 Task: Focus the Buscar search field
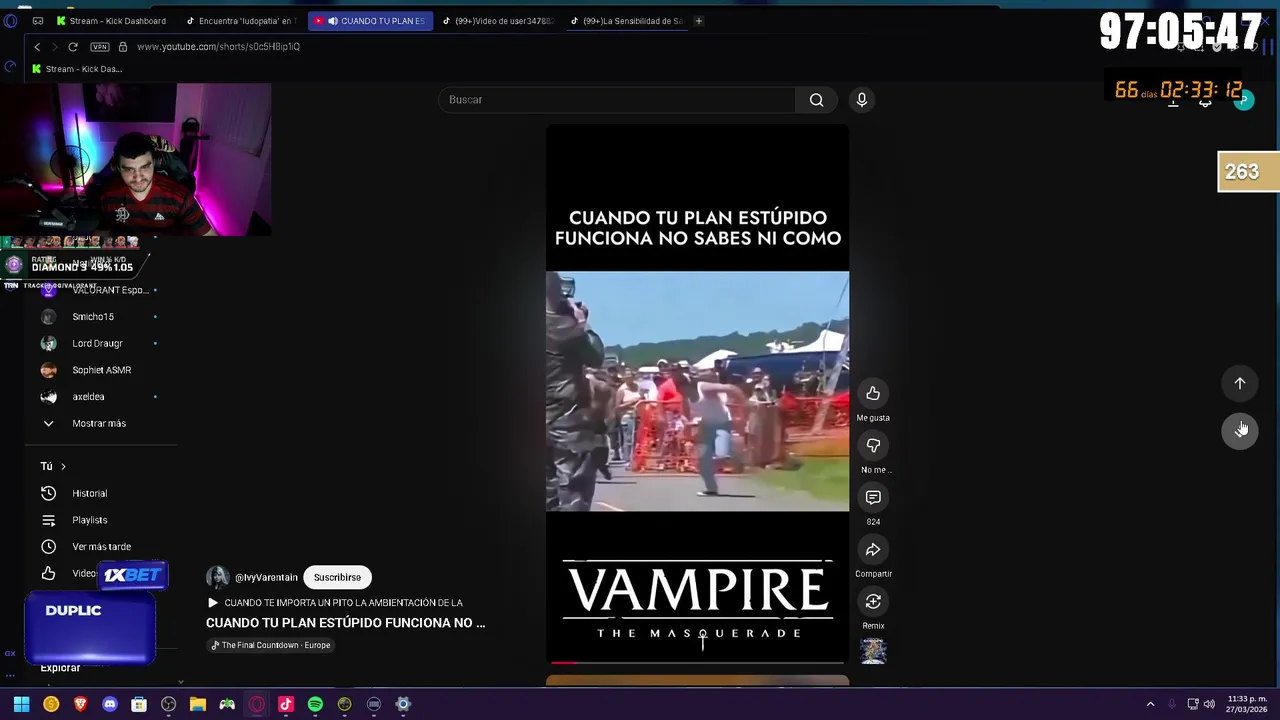pos(617,100)
